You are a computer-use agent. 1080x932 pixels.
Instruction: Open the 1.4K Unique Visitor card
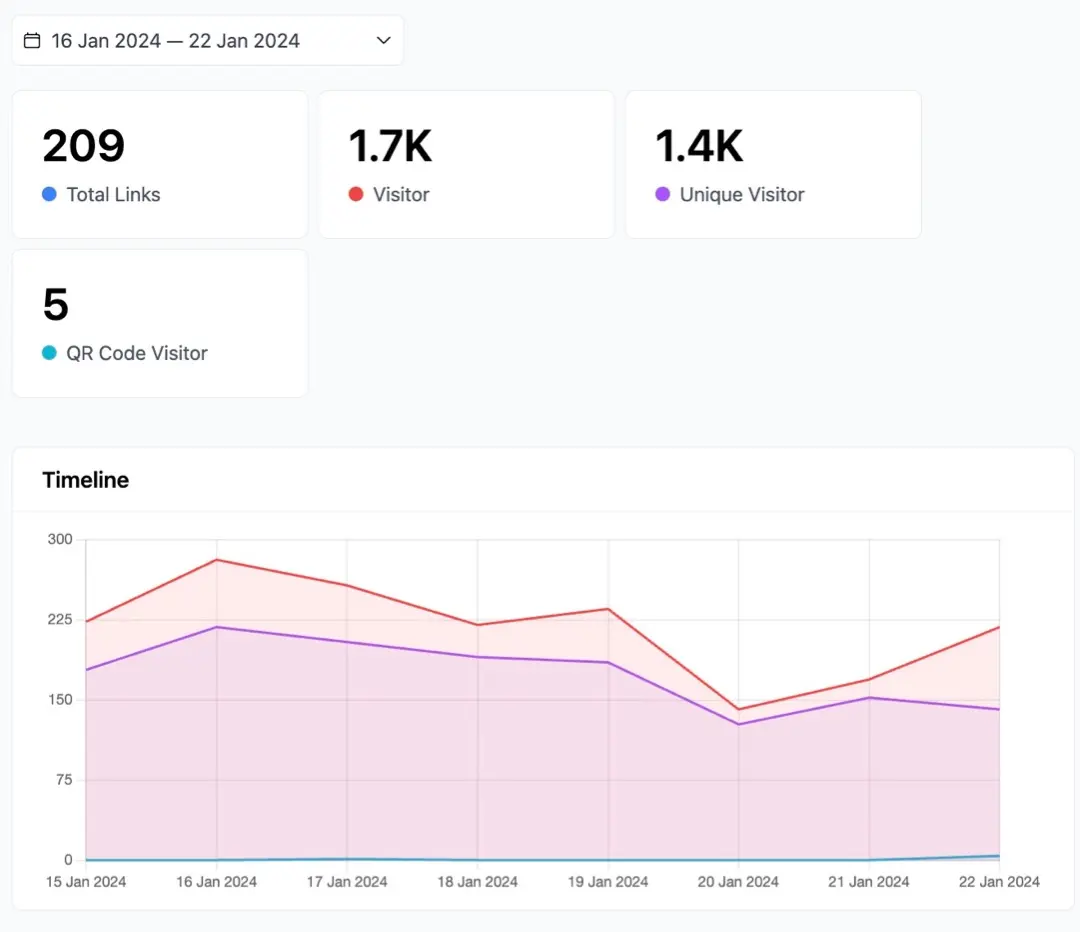773,165
